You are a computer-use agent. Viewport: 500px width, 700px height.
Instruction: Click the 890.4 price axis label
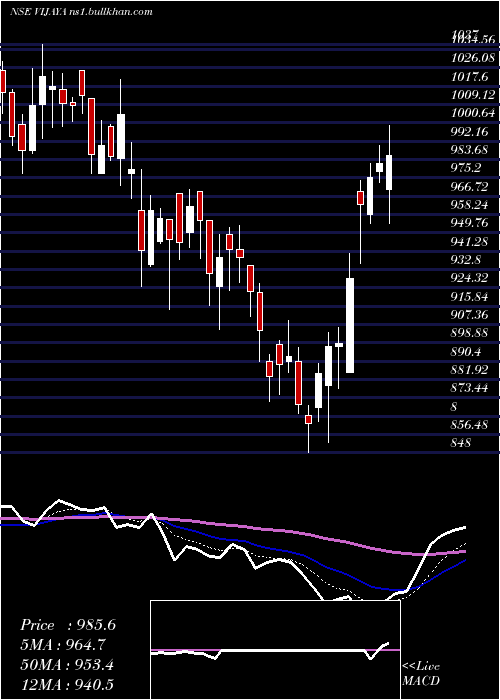468,352
